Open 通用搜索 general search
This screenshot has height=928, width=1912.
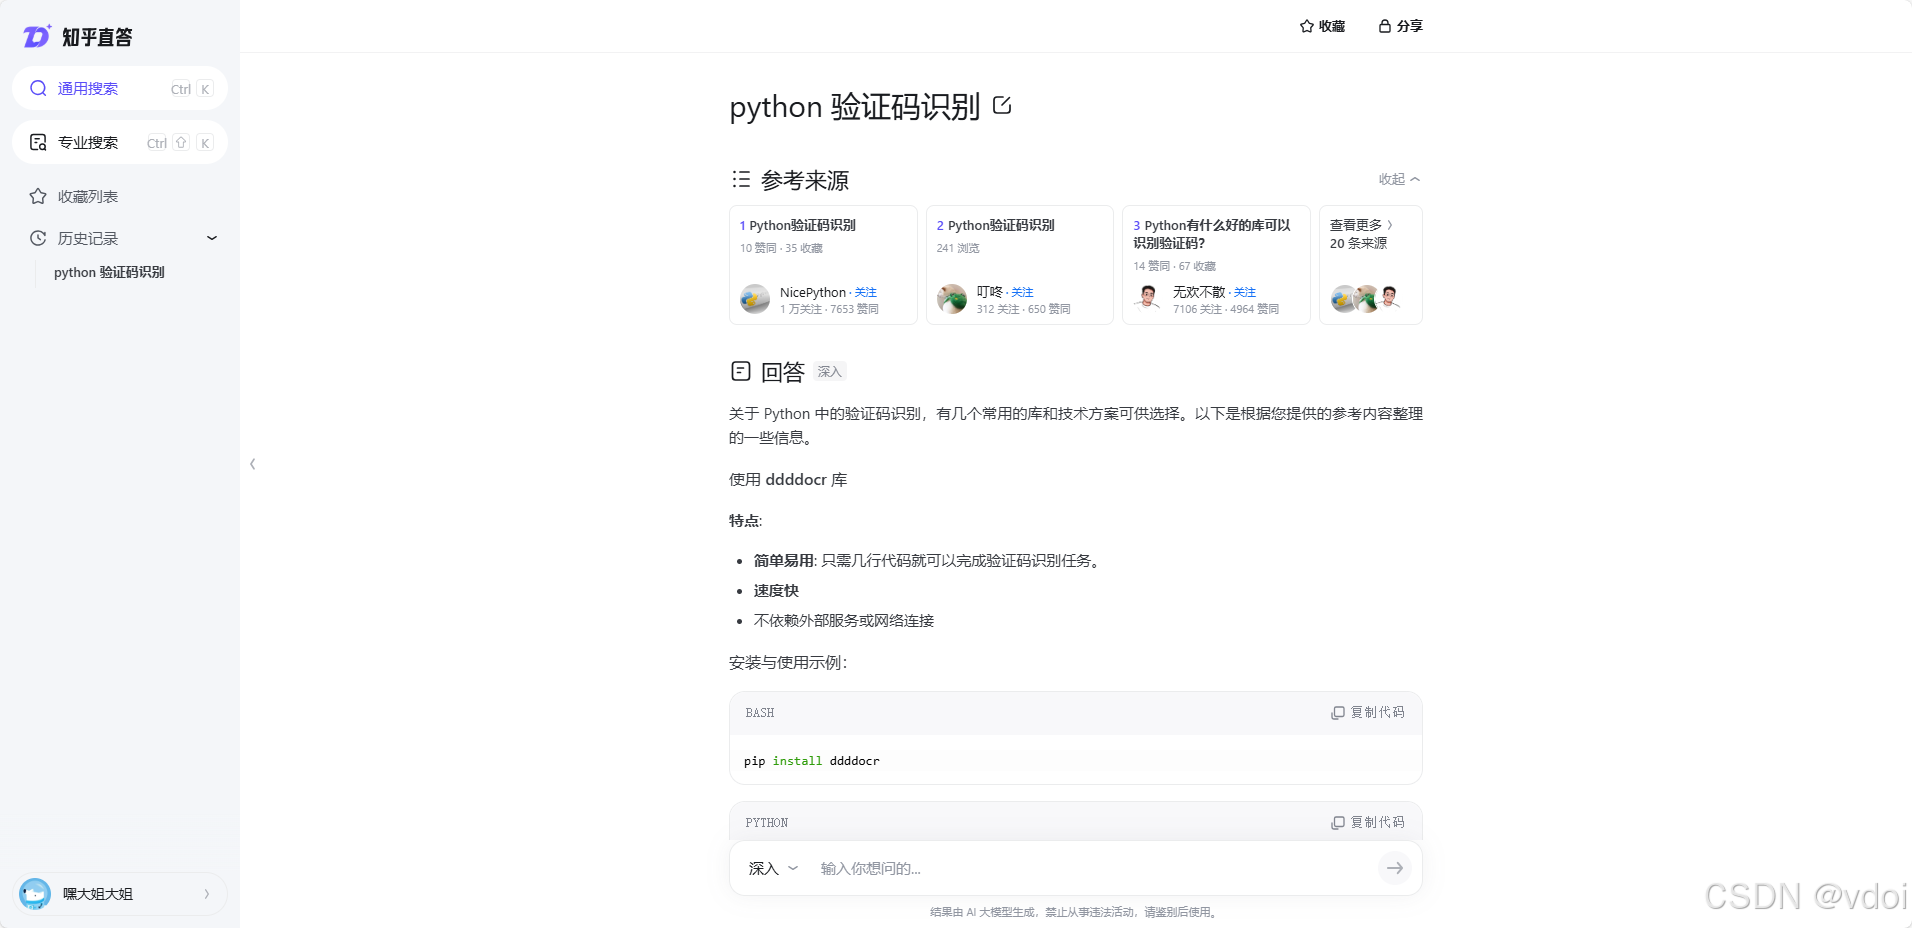pos(120,88)
